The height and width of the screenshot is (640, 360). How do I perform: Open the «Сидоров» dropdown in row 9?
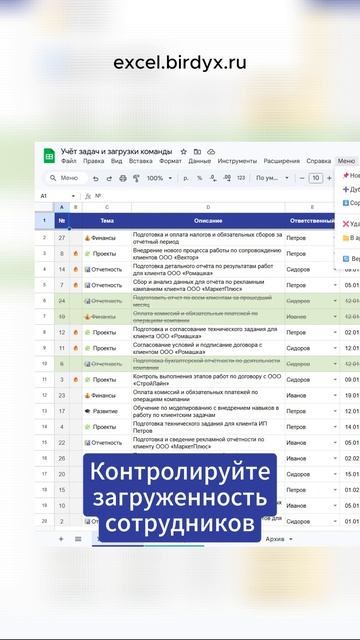335,348
